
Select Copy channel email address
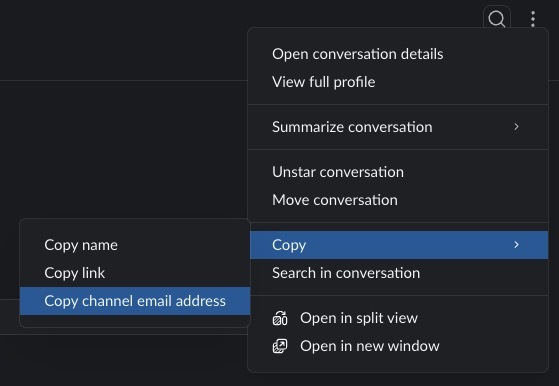click(135, 301)
